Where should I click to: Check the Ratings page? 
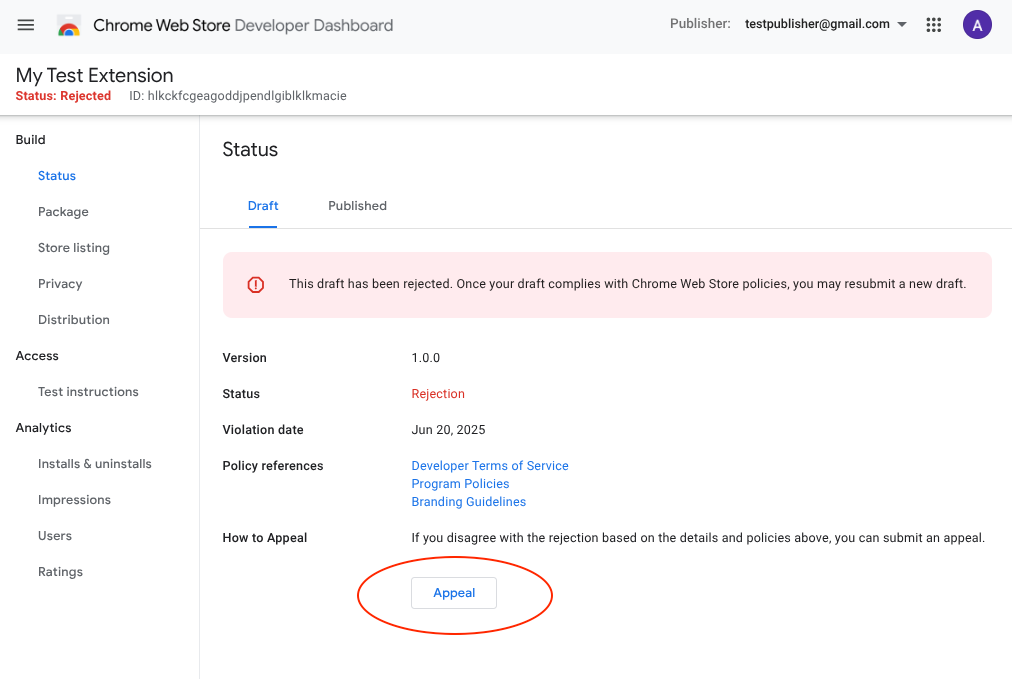60,571
